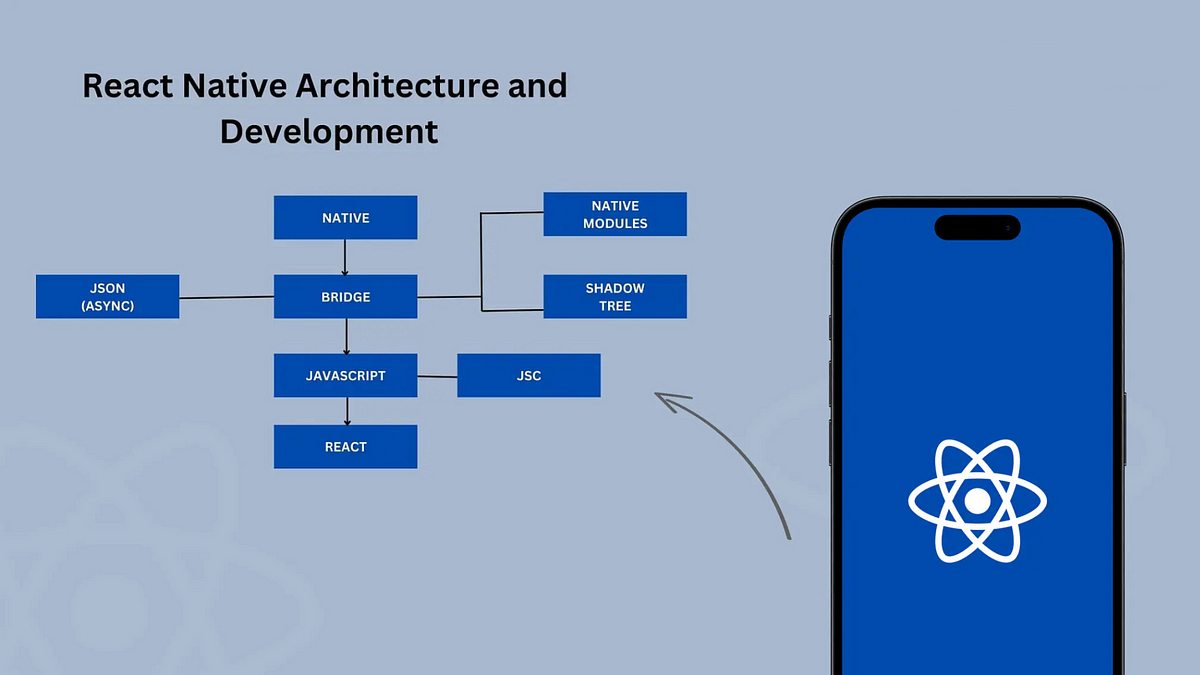The image size is (1200, 675).
Task: Click the NATIVE box in the diagram
Action: (346, 218)
